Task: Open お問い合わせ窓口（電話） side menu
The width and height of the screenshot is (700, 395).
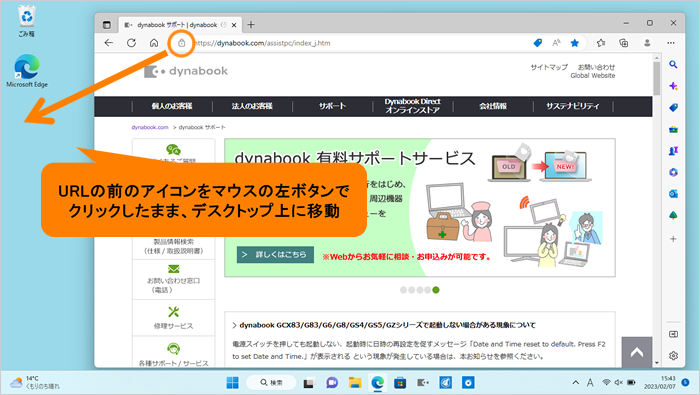Action: pos(173,279)
